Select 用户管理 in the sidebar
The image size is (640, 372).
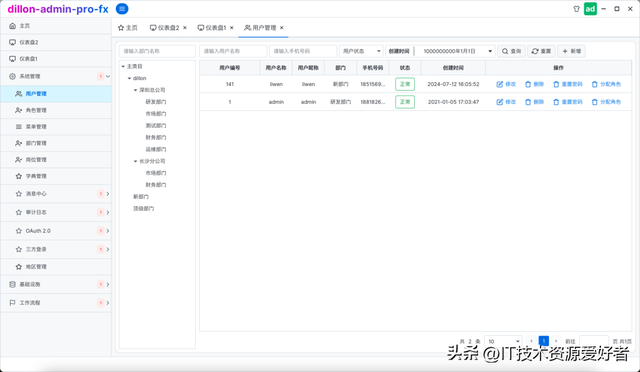56,94
